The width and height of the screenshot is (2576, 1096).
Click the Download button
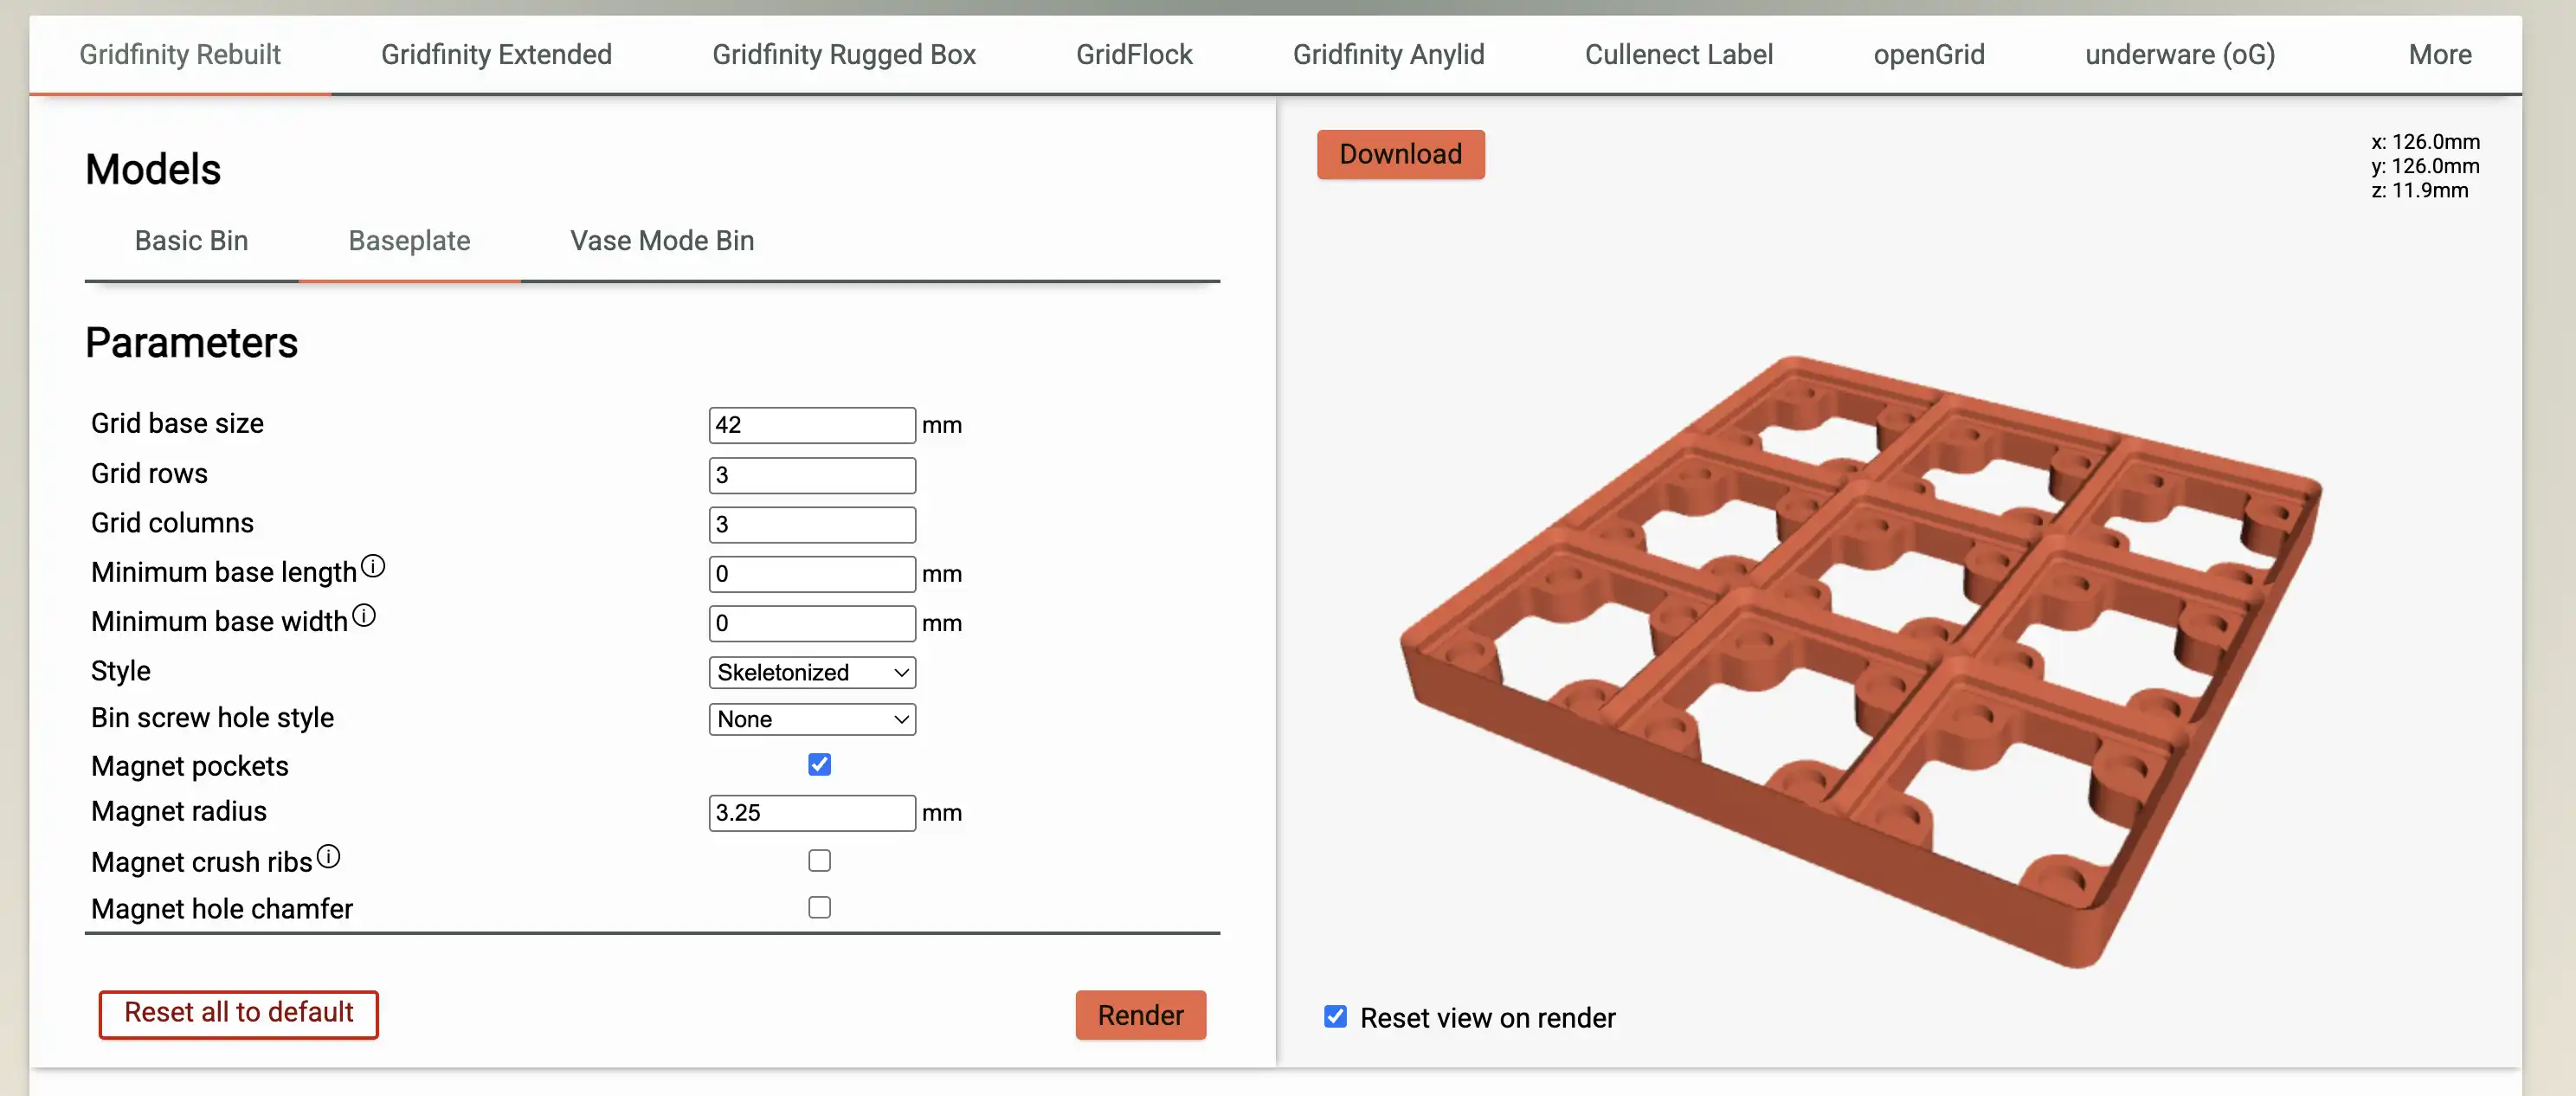[1400, 154]
